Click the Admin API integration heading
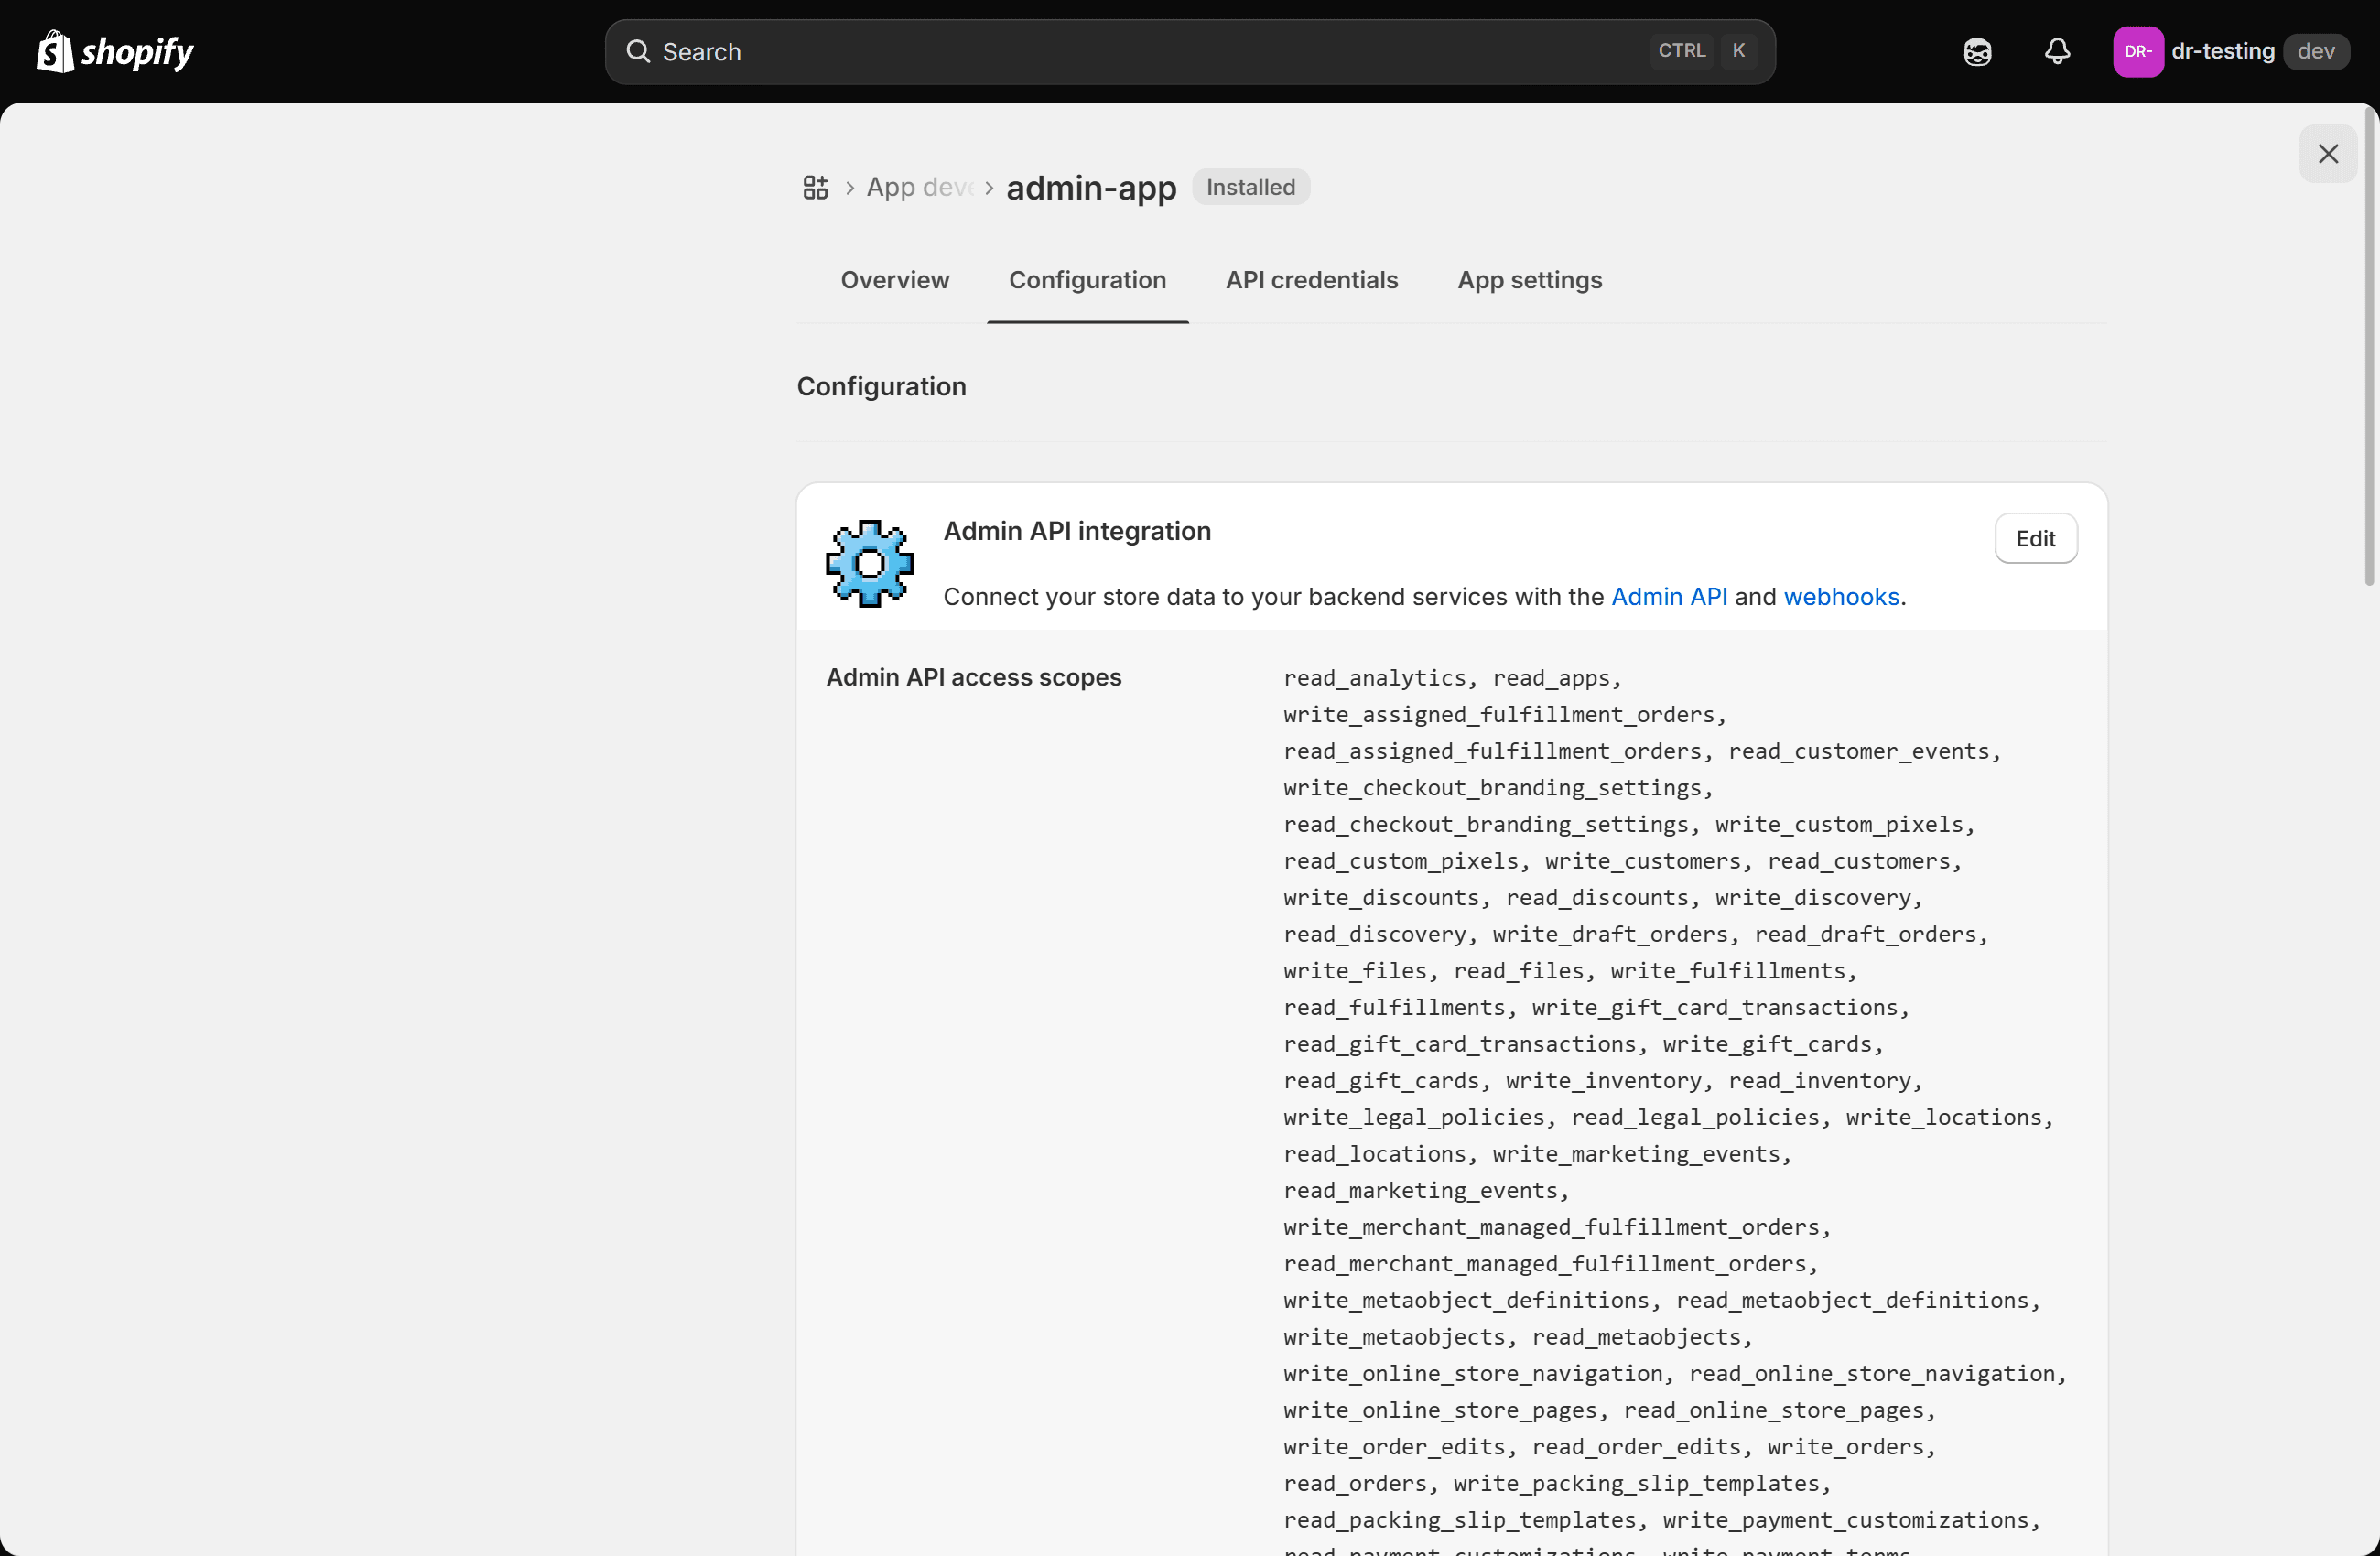Image resolution: width=2380 pixels, height=1556 pixels. 1077,531
